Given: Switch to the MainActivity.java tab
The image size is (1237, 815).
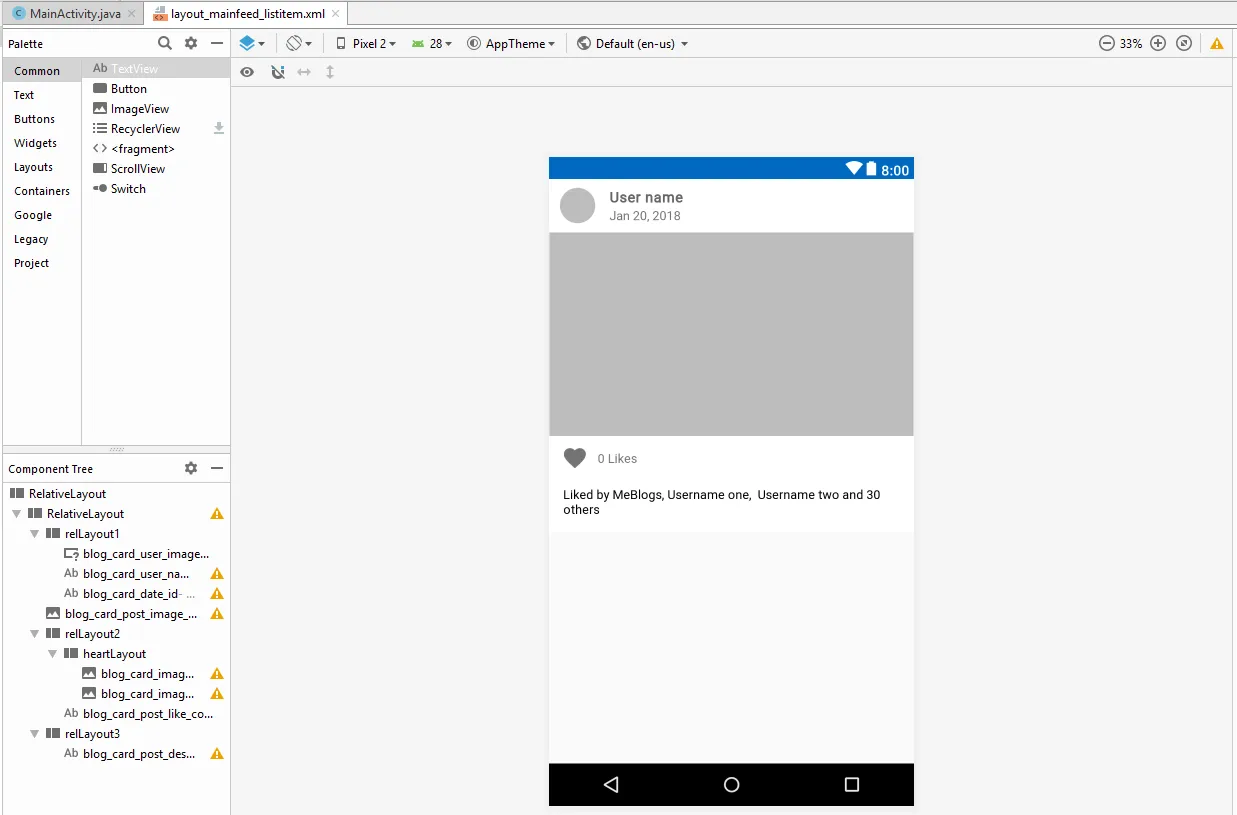Looking at the screenshot, I should 73,14.
